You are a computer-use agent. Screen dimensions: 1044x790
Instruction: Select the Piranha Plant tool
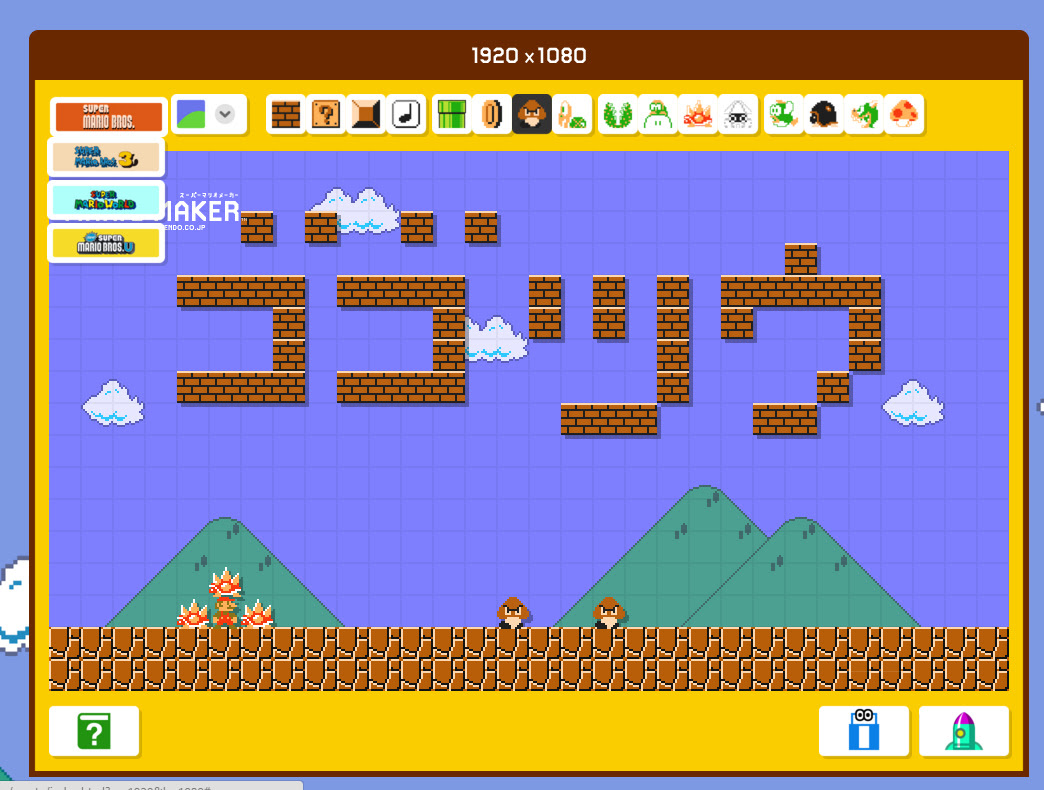tap(617, 114)
